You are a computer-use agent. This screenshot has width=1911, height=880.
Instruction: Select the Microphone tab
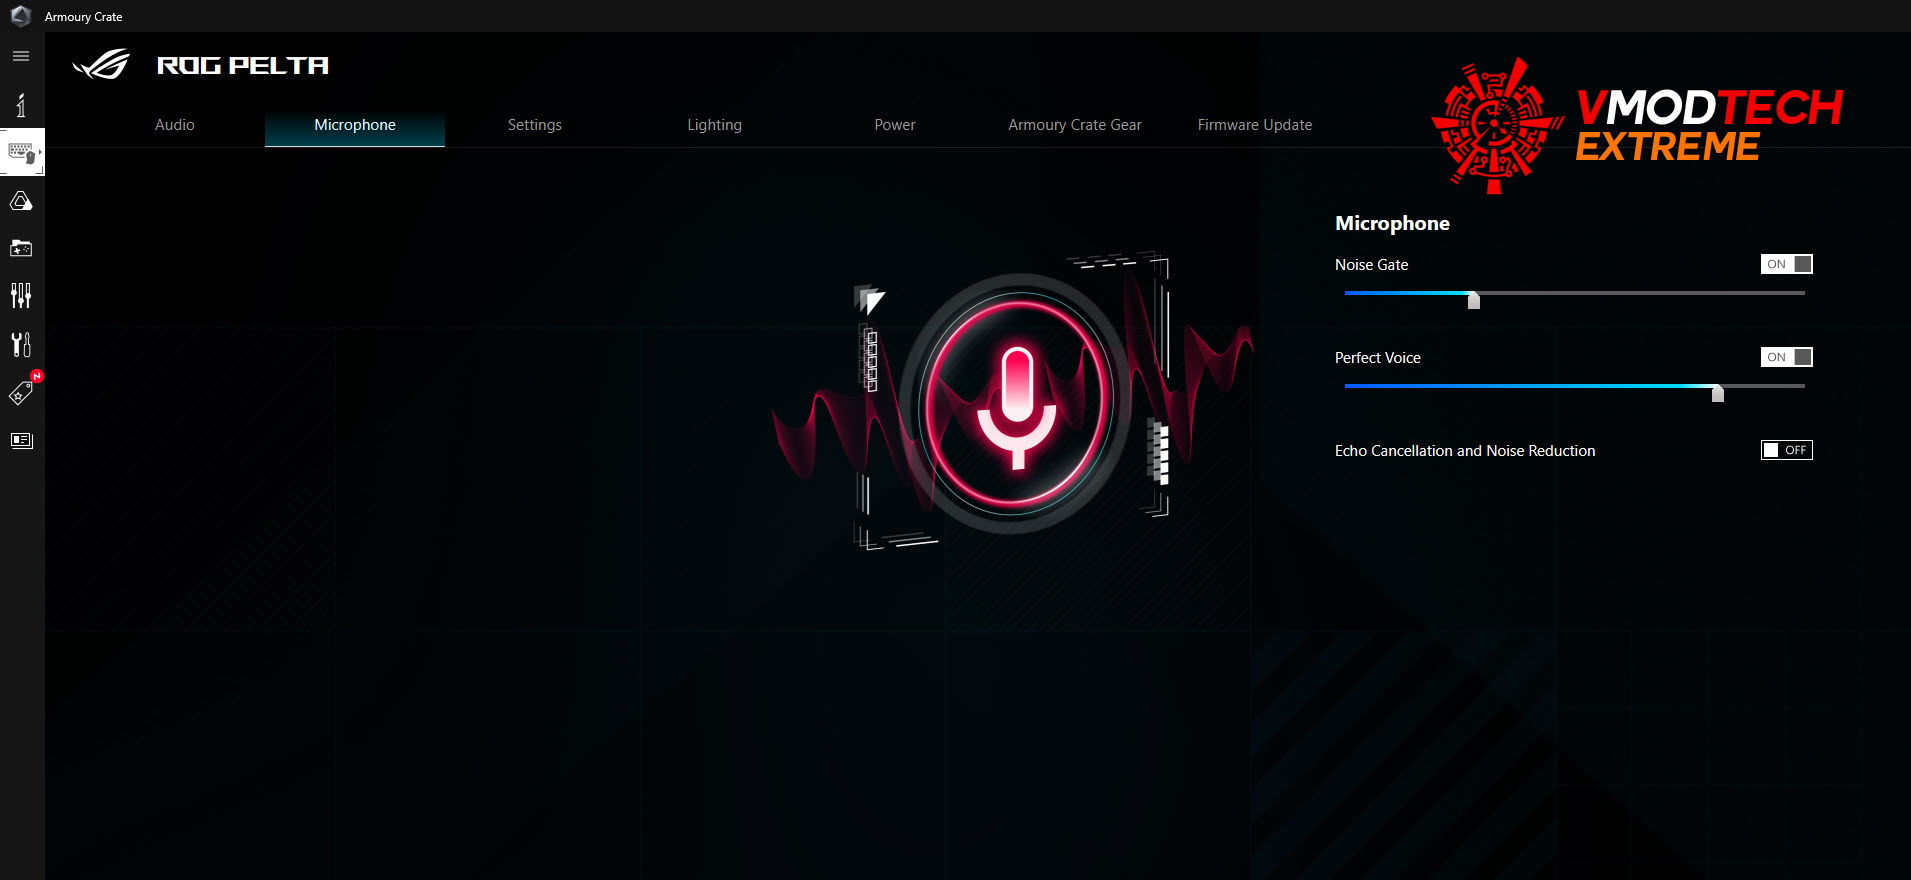pyautogui.click(x=355, y=125)
